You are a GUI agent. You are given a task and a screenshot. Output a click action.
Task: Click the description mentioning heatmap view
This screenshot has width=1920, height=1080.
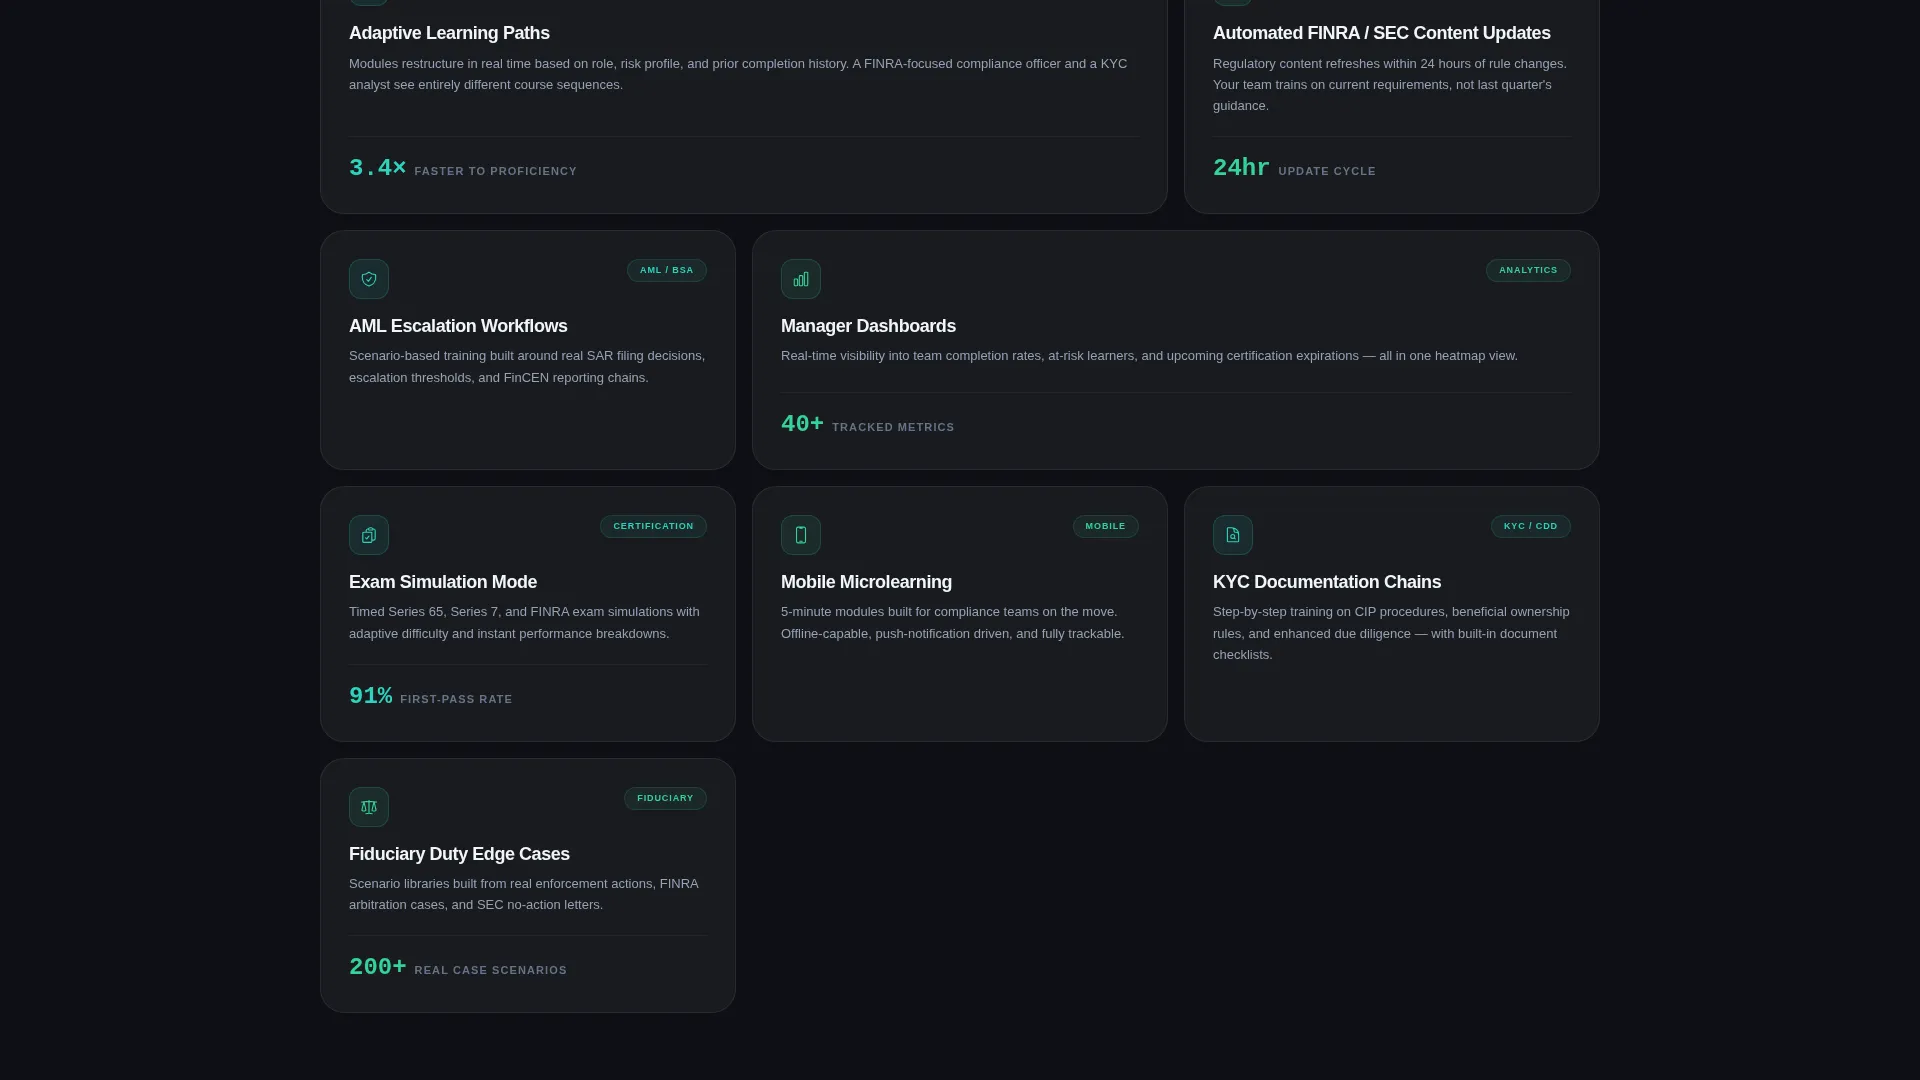1149,356
